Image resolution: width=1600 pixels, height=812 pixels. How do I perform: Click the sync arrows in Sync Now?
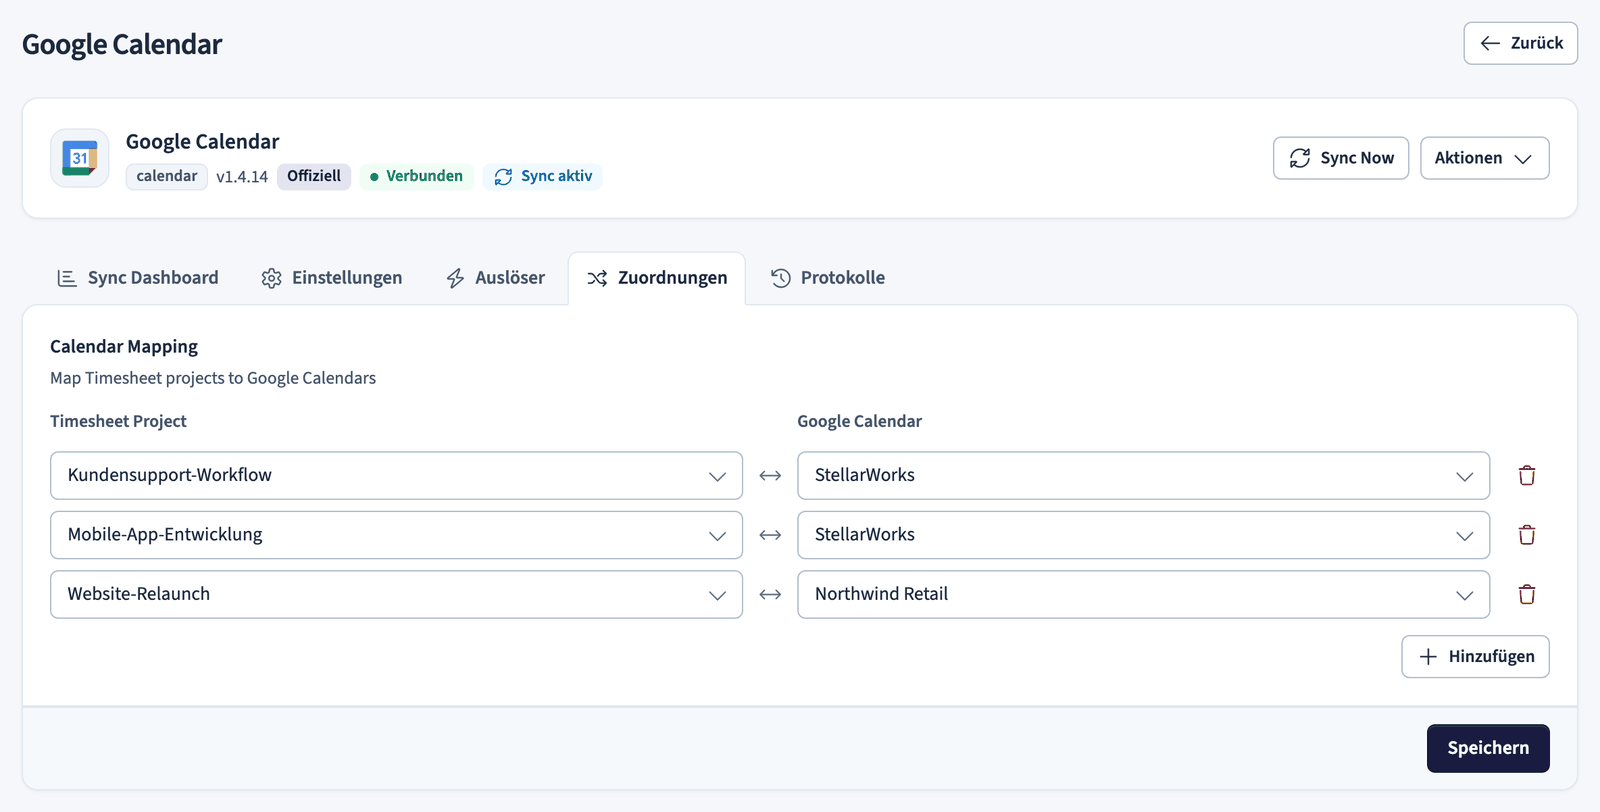pos(1300,158)
